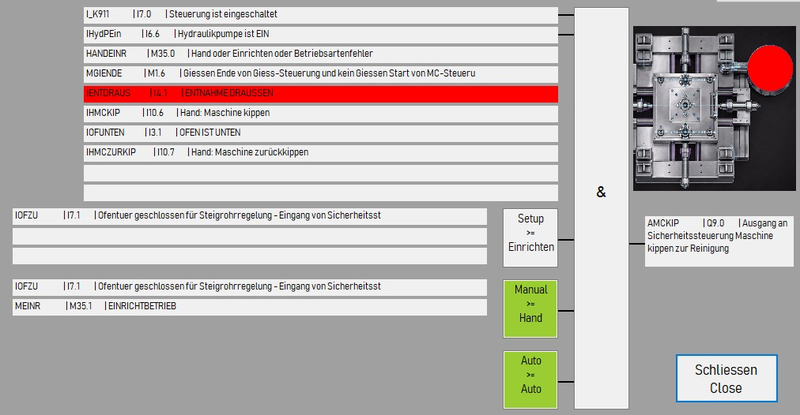
Task: Select the IHydPEin Hydraulikpumpe row
Action: pos(320,34)
